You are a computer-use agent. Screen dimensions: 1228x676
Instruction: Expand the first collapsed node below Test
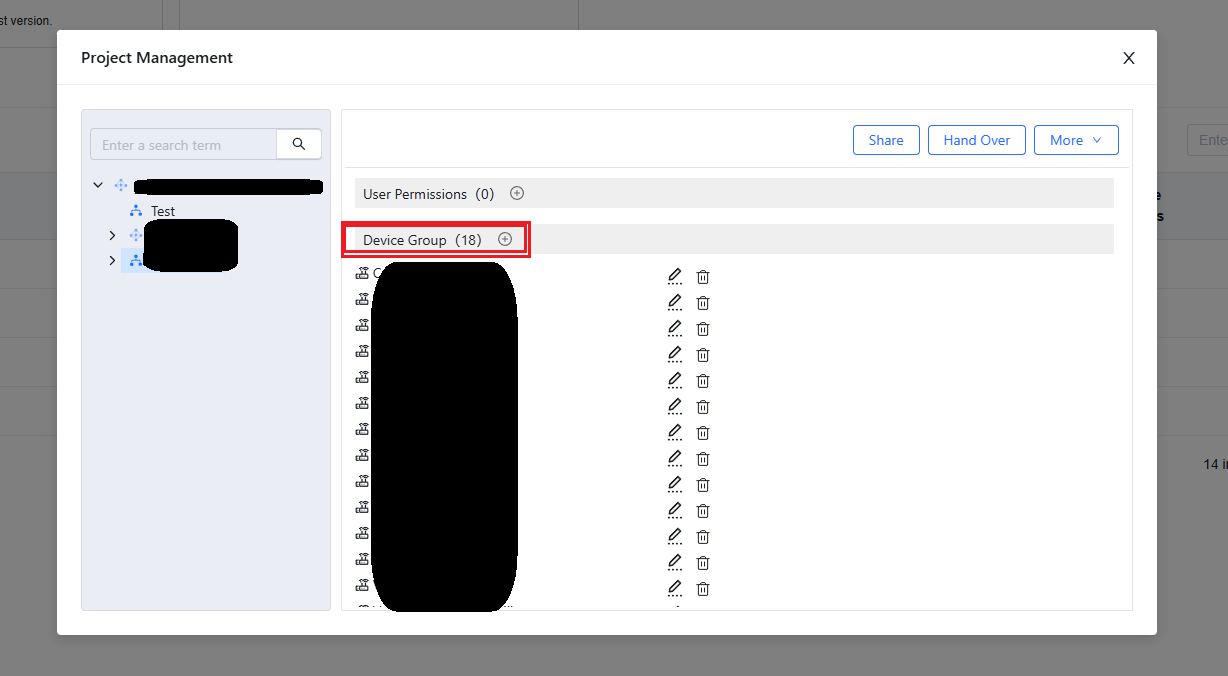click(112, 235)
